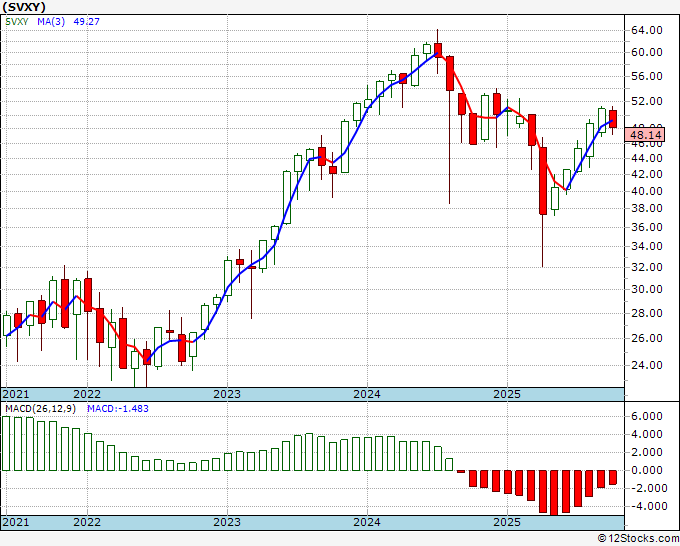Click the 56.00 price axis label

coord(647,76)
